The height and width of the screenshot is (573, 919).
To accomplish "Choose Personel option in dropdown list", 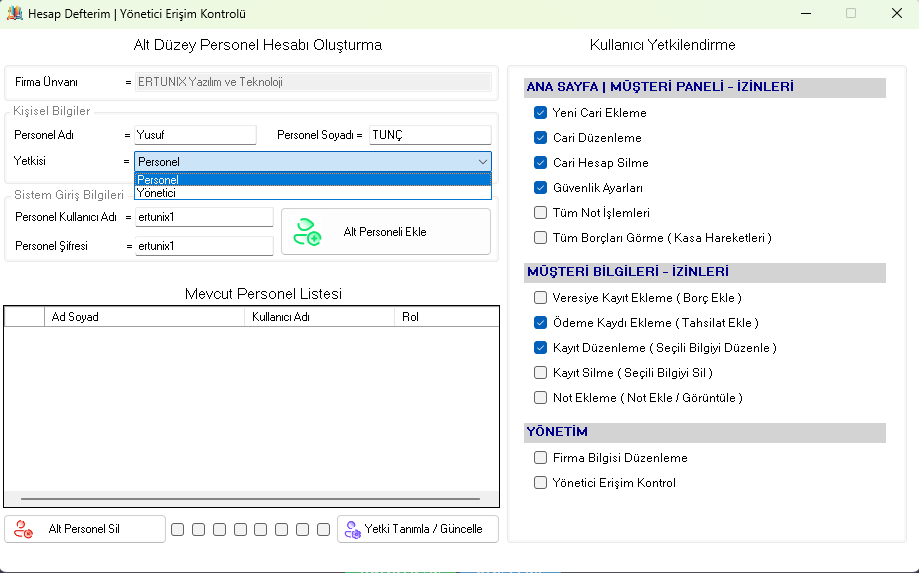I will [158, 180].
